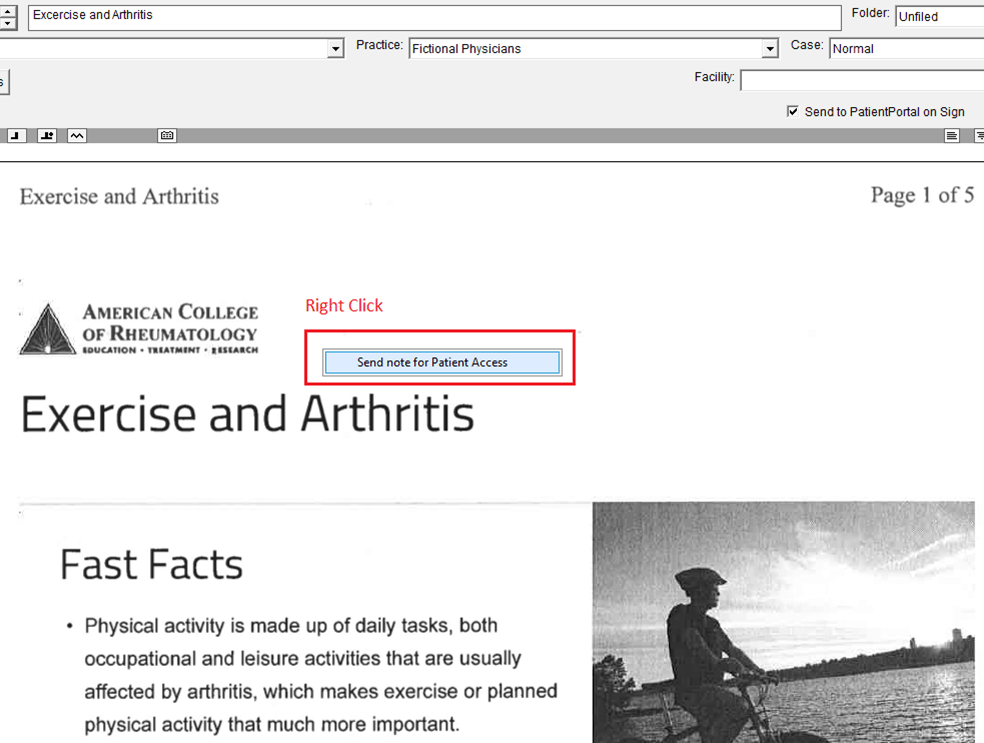Click the left-align text icon
This screenshot has height=743, width=984.
point(952,136)
